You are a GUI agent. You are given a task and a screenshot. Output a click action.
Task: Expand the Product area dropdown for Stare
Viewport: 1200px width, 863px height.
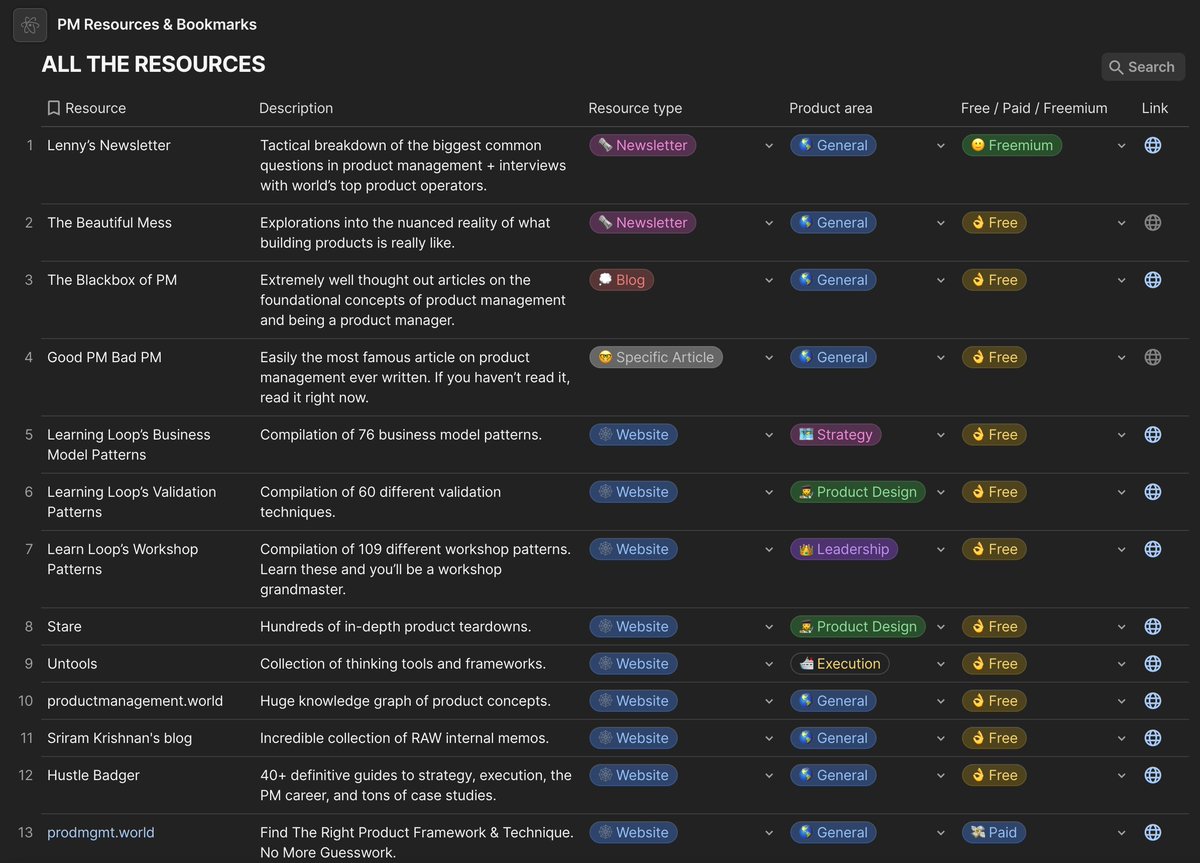940,626
